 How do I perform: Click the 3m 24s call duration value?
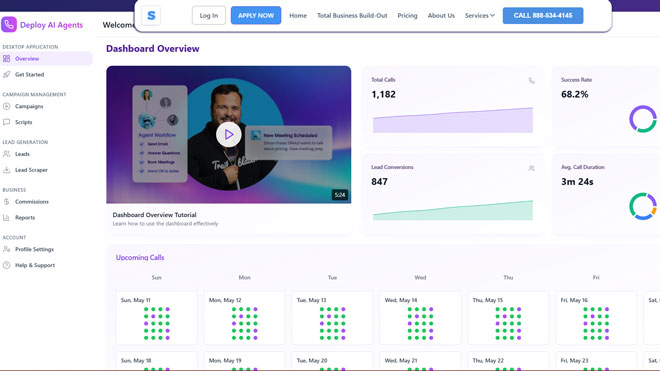[x=577, y=181]
